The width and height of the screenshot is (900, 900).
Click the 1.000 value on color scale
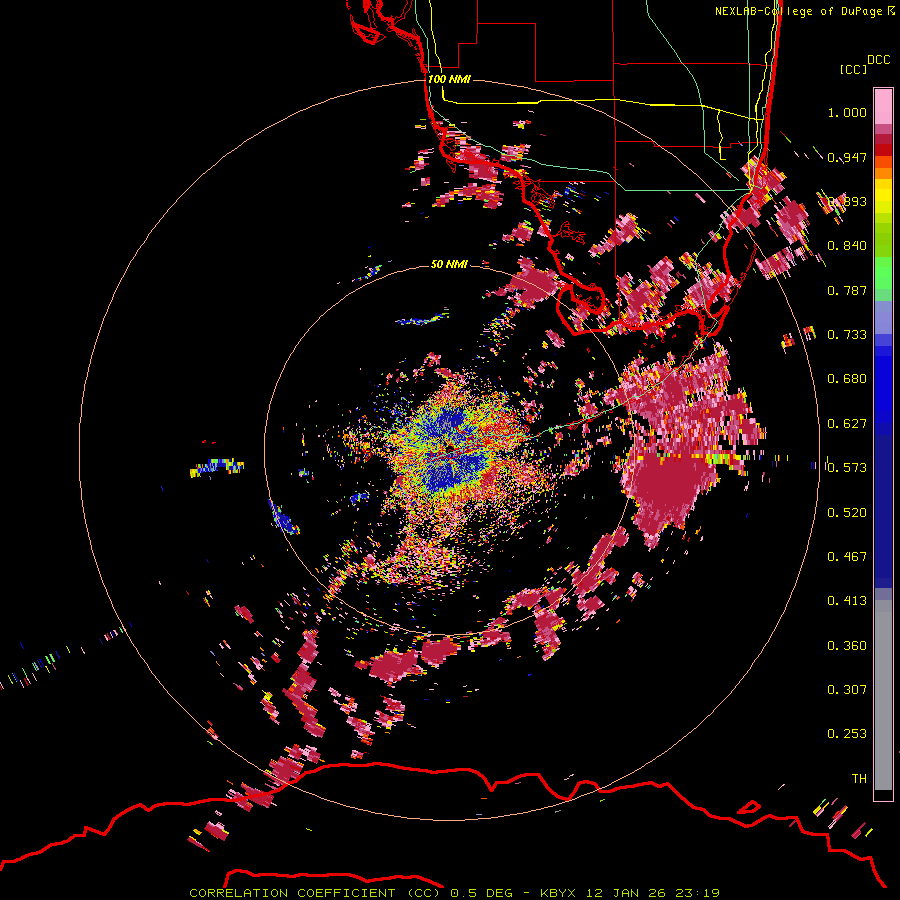847,112
